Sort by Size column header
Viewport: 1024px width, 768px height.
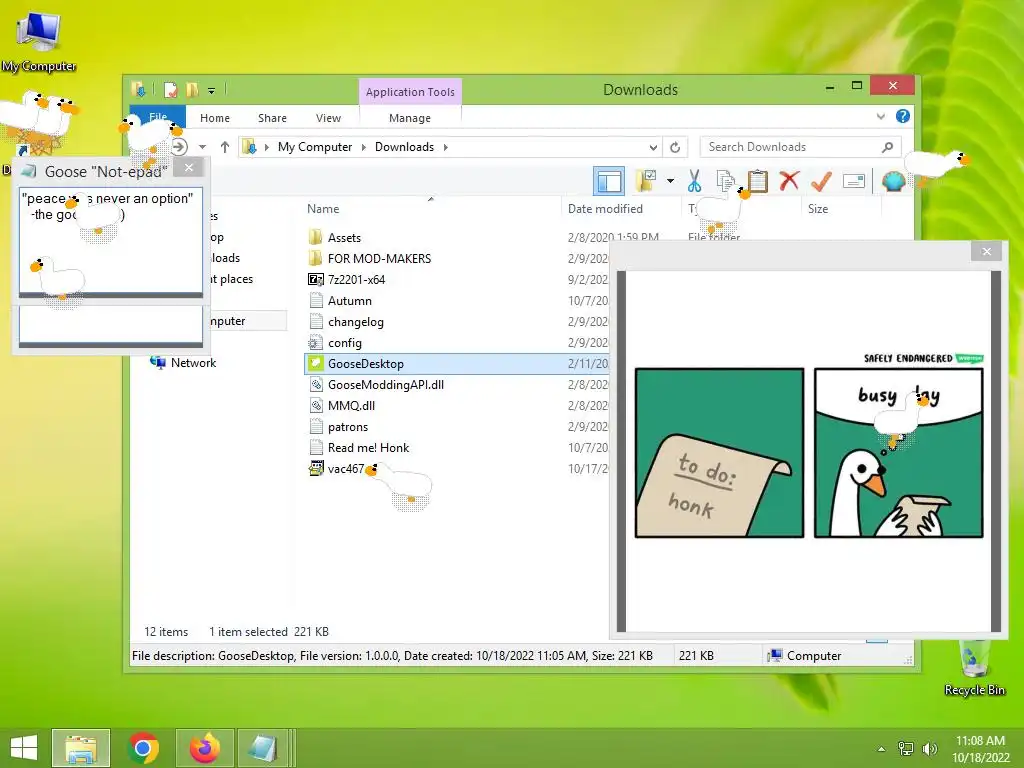pyautogui.click(x=818, y=209)
